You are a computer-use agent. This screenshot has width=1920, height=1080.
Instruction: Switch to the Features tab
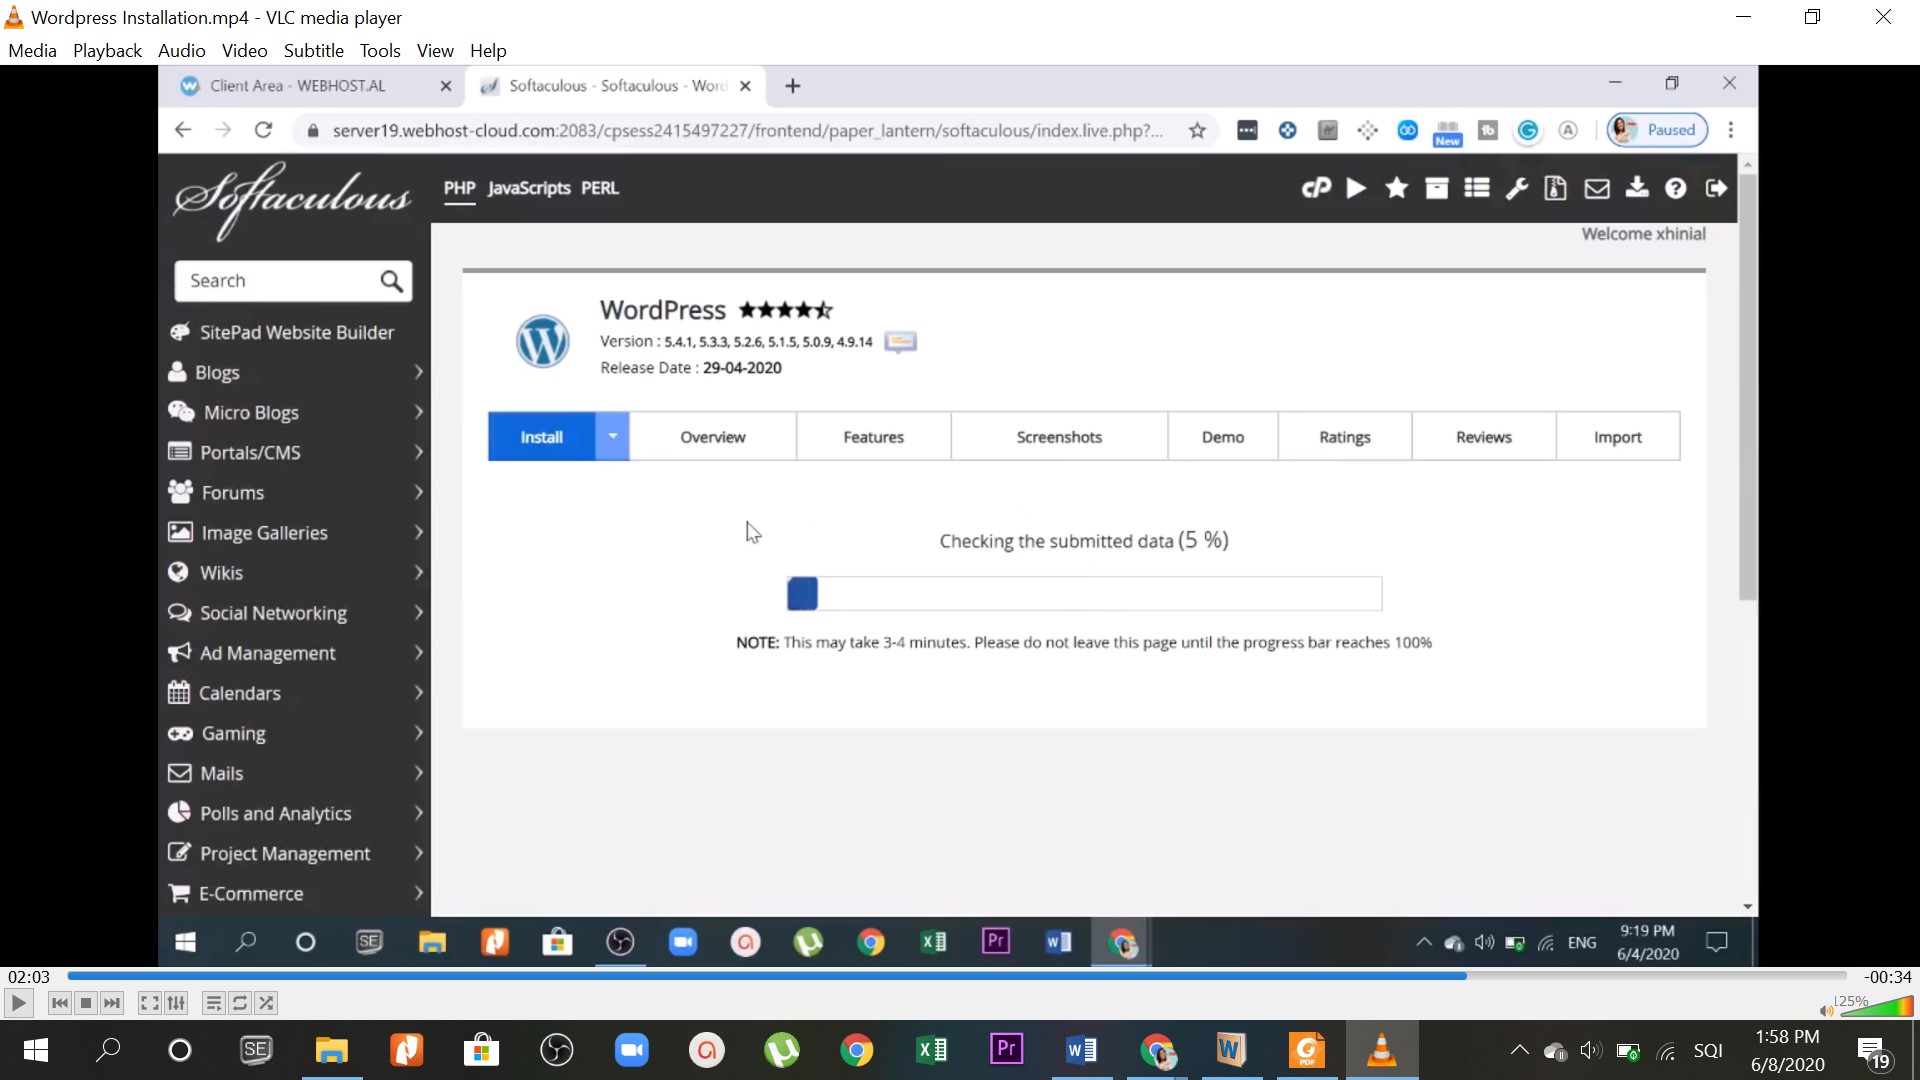point(873,436)
